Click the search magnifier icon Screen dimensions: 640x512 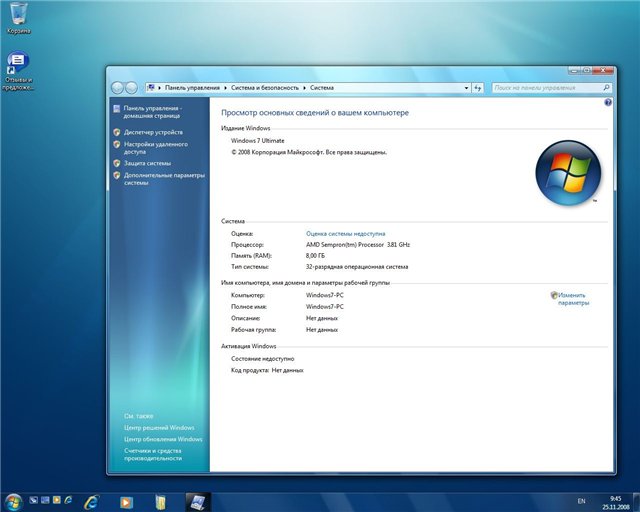pyautogui.click(x=606, y=87)
